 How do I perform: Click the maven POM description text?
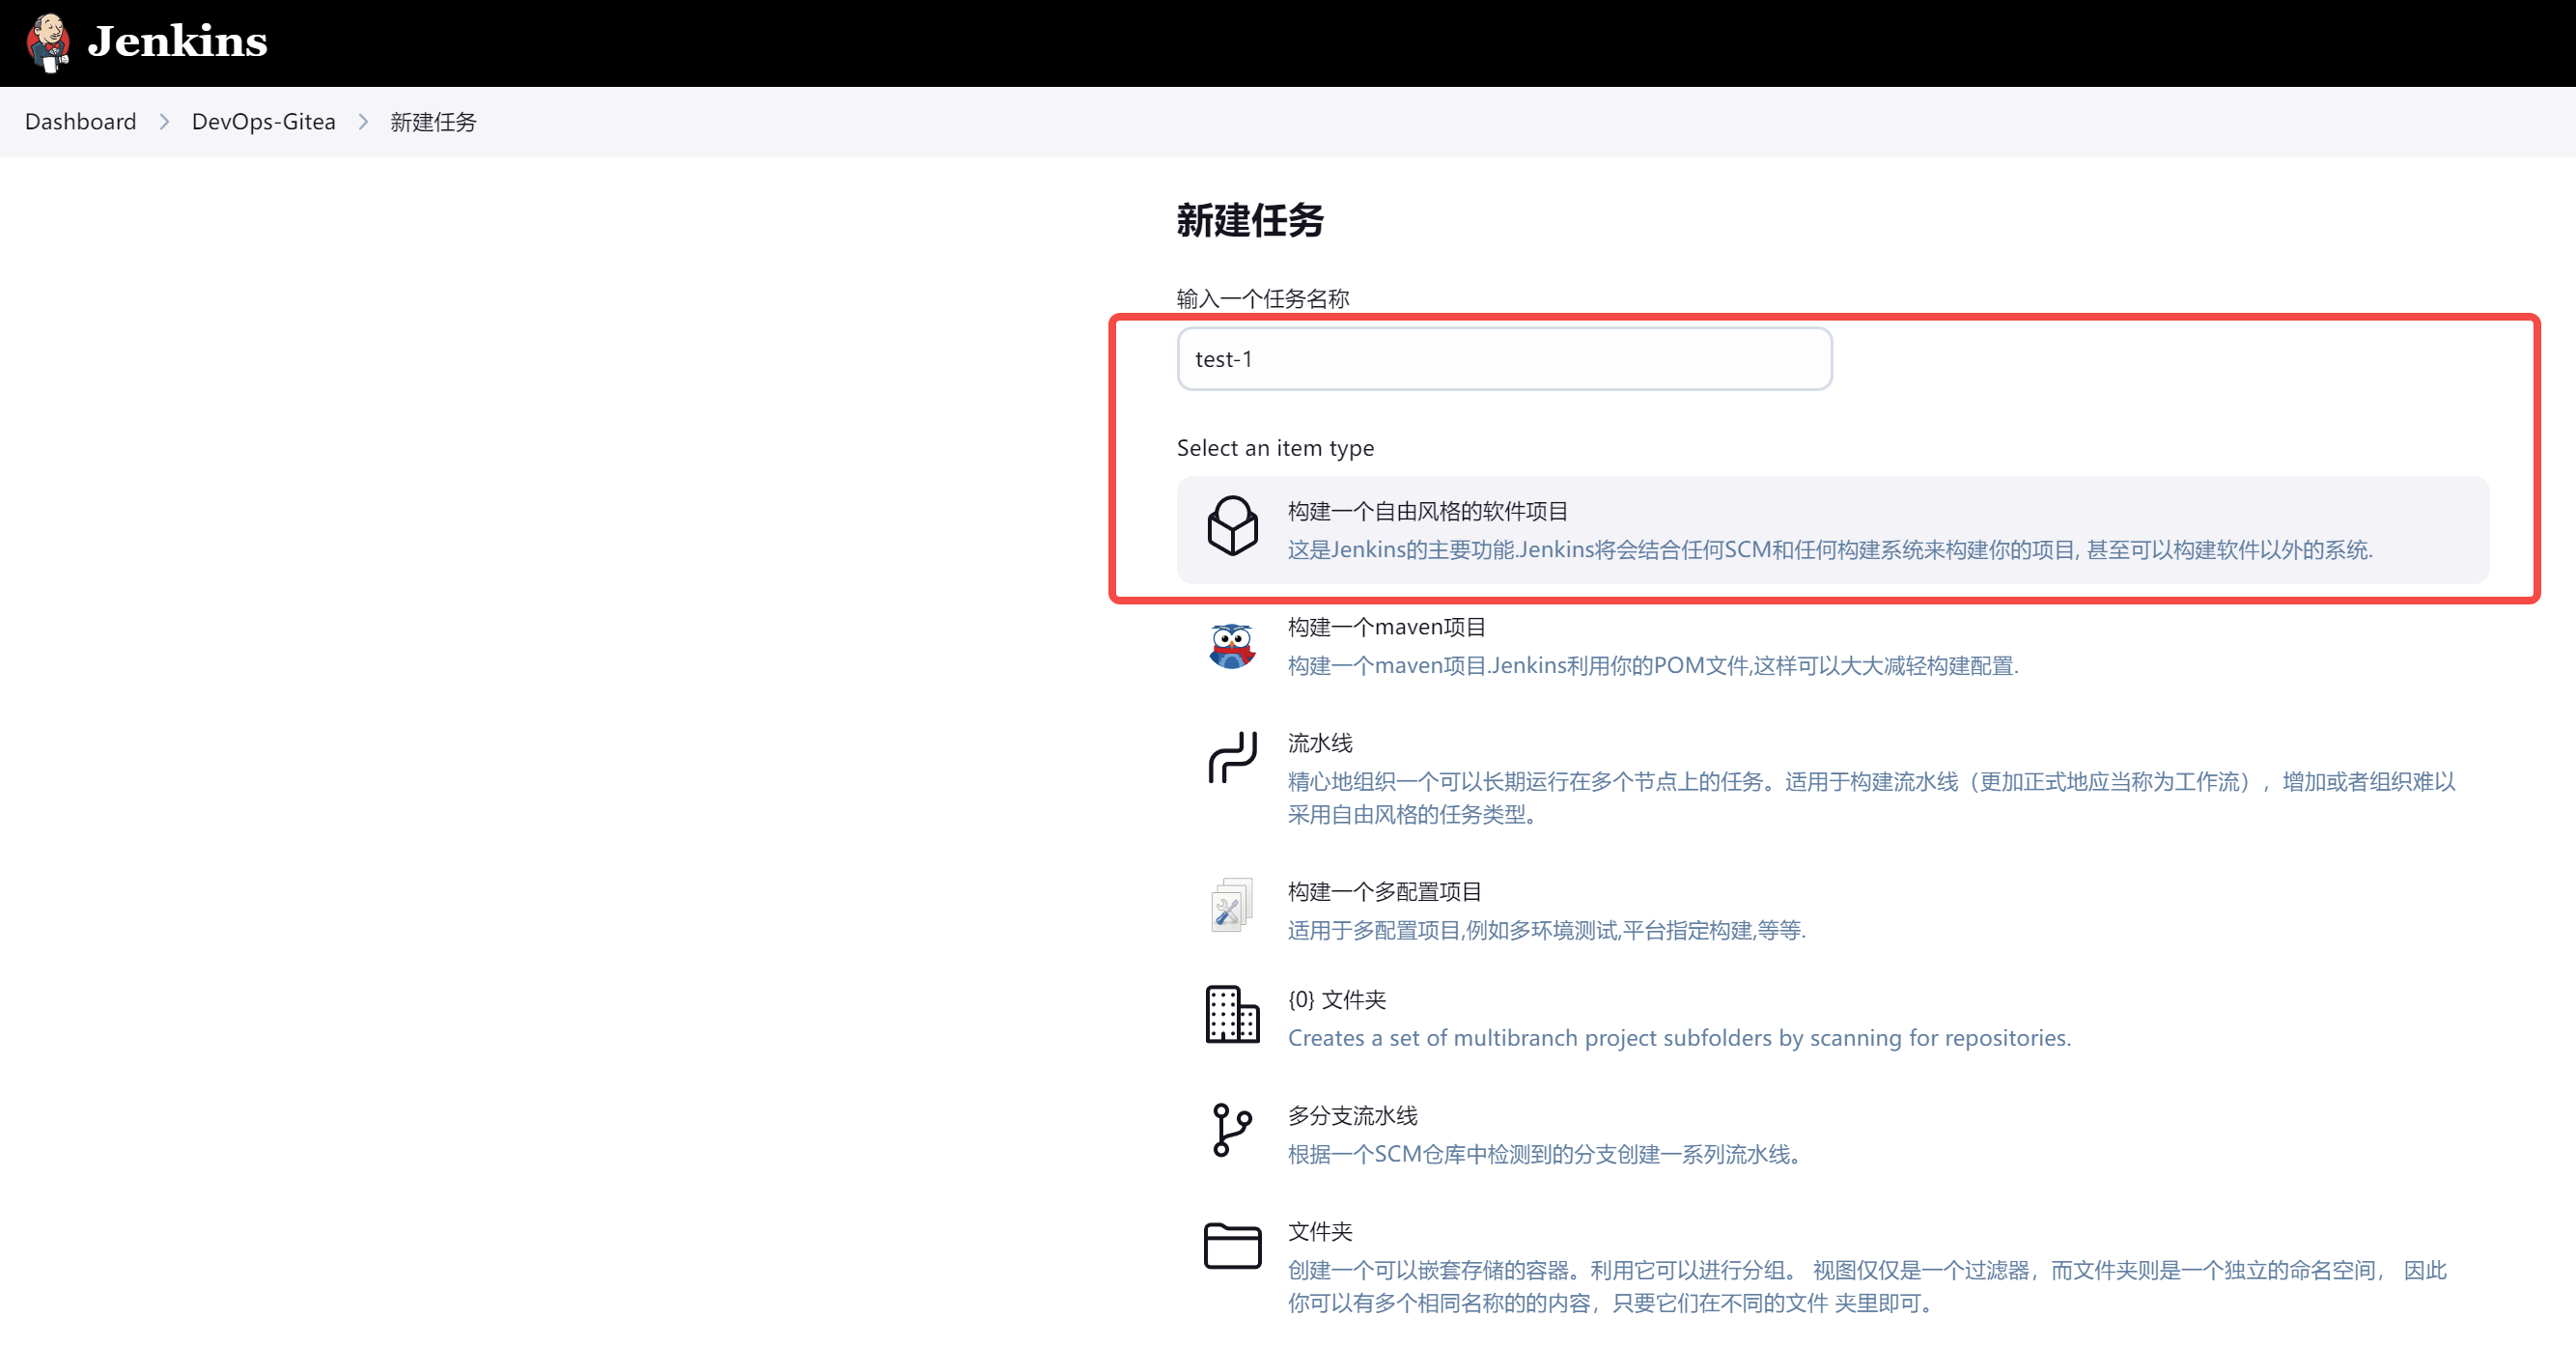click(x=1653, y=666)
